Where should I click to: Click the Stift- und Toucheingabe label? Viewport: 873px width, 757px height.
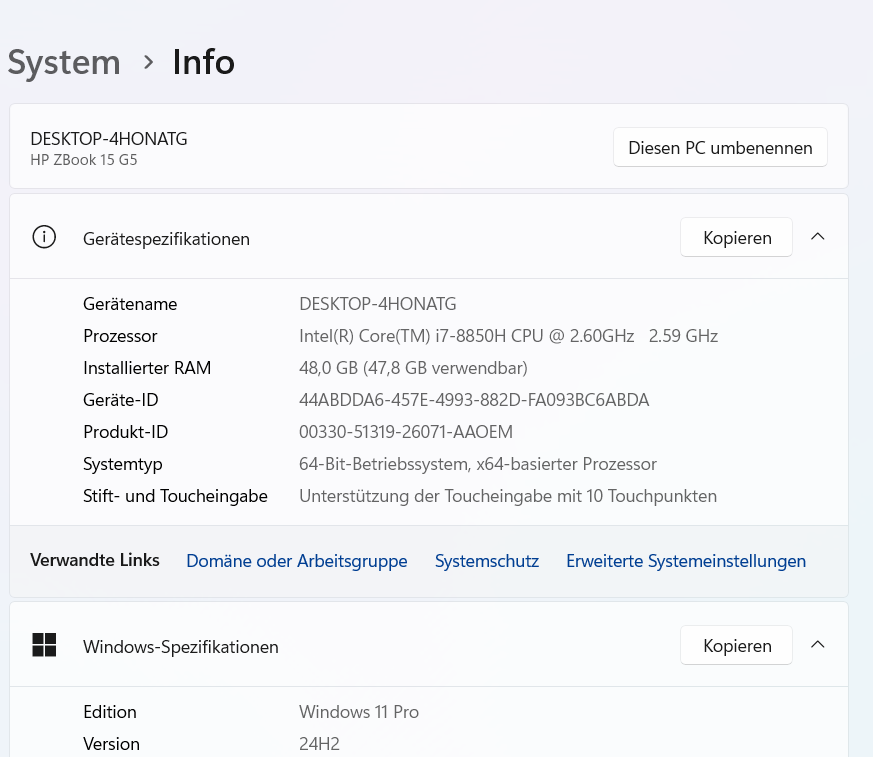click(175, 496)
